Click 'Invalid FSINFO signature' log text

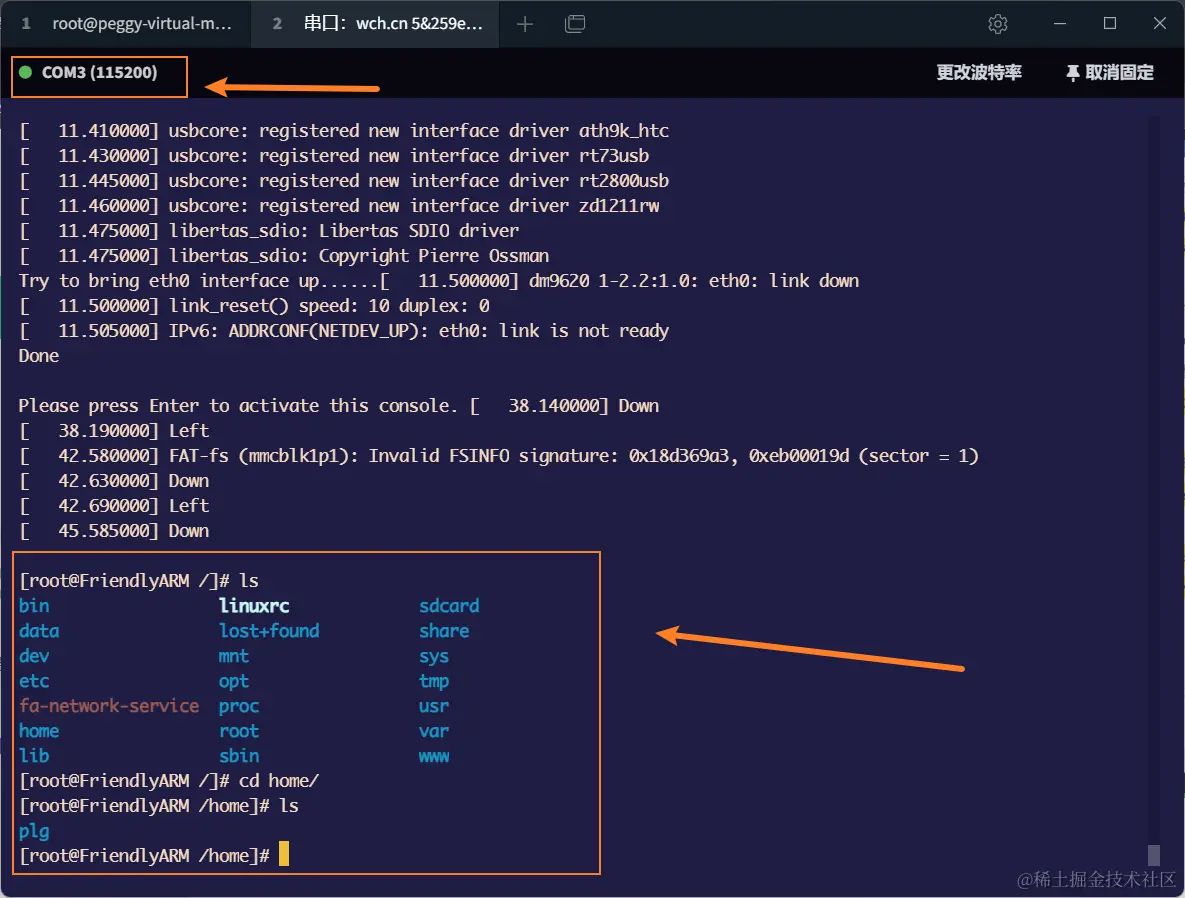pyautogui.click(x=493, y=455)
